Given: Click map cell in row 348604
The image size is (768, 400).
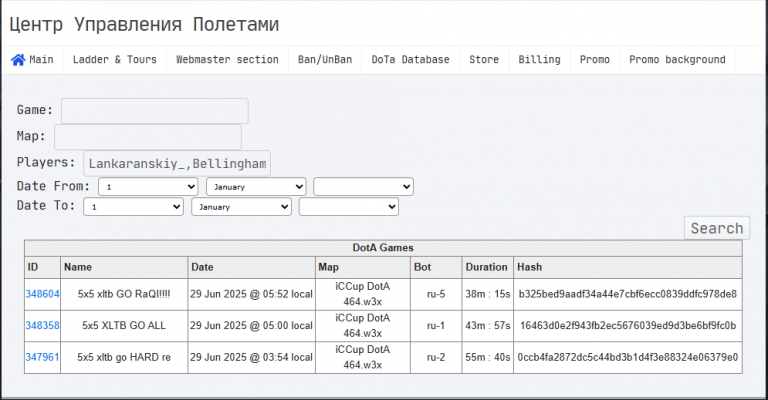Looking at the screenshot, I should [362, 294].
